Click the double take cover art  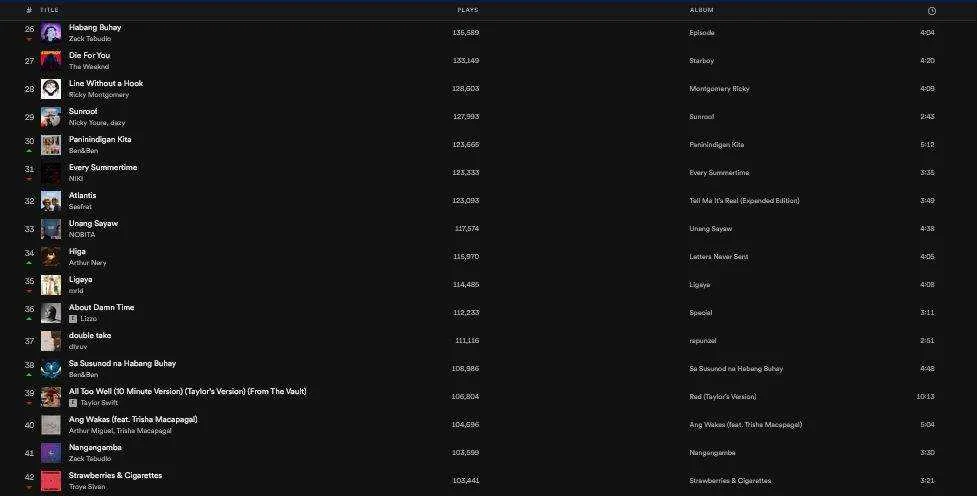point(51,341)
